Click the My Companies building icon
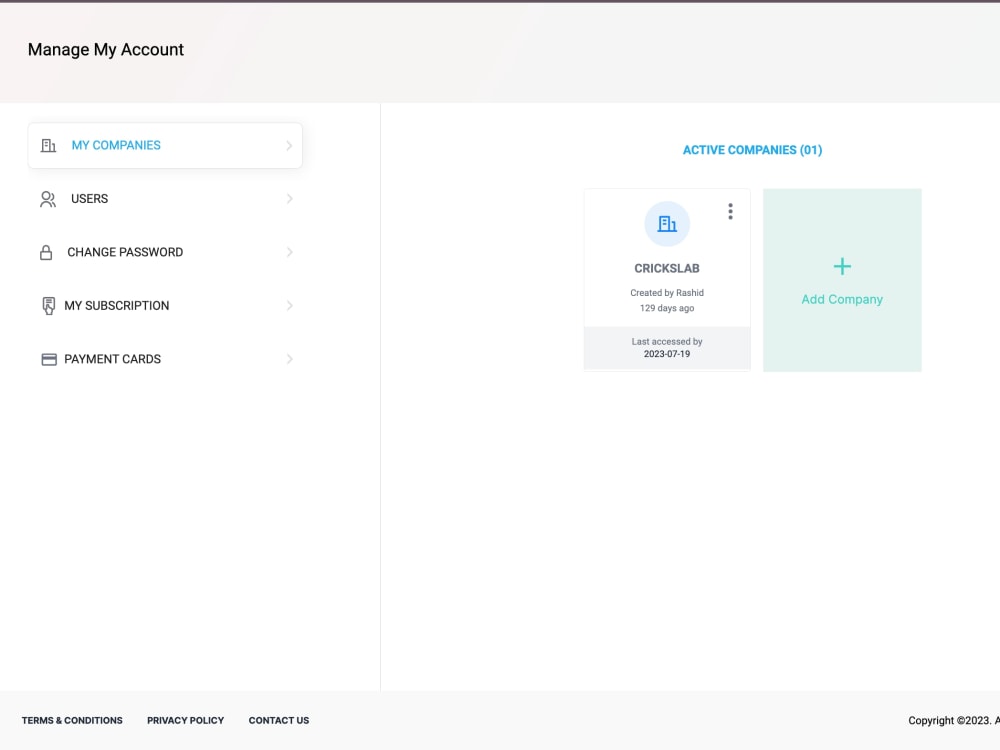Viewport: 1000px width, 750px height. pos(48,145)
